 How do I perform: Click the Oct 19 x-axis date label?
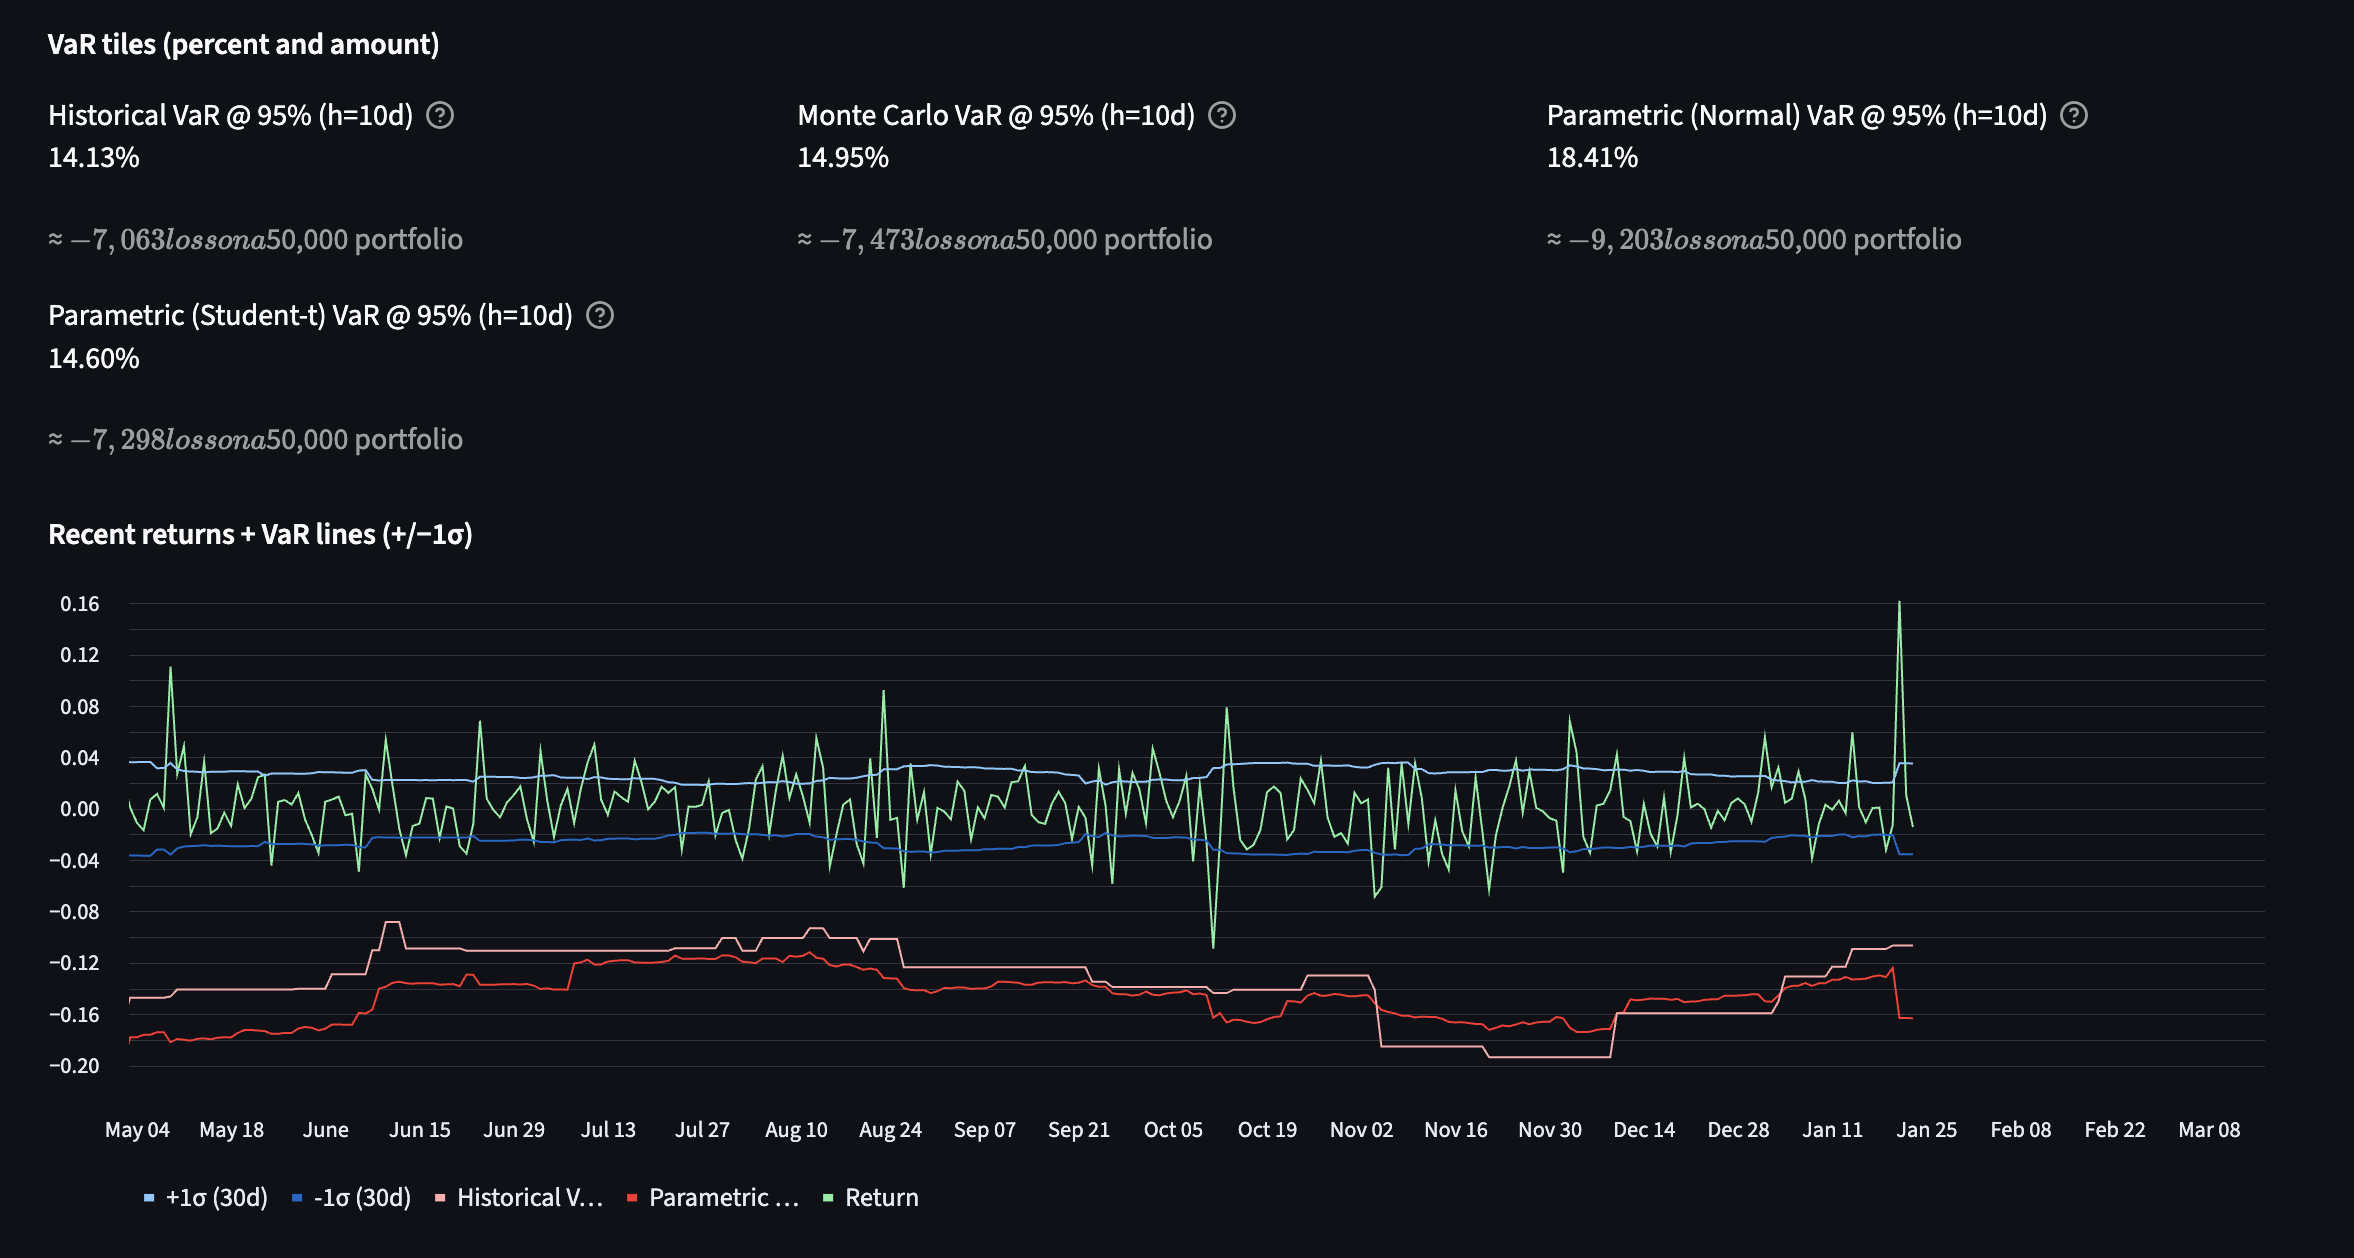point(1267,1130)
